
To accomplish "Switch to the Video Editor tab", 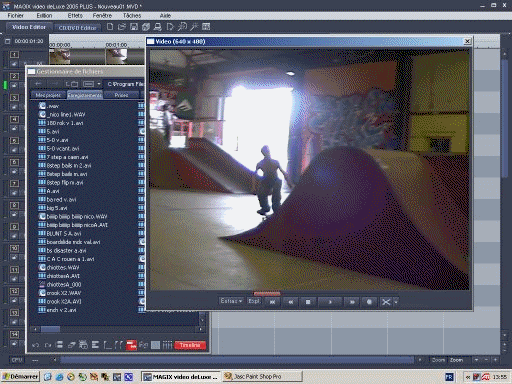I will tap(29, 27).
